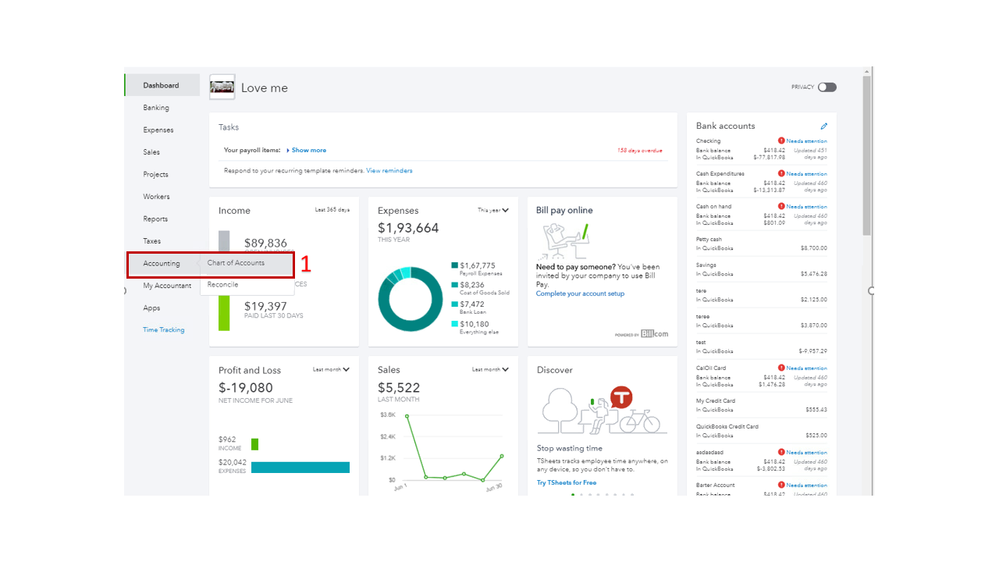Select the QuickBooks Credit Card account row
This screenshot has height=562, width=999.
(761, 431)
